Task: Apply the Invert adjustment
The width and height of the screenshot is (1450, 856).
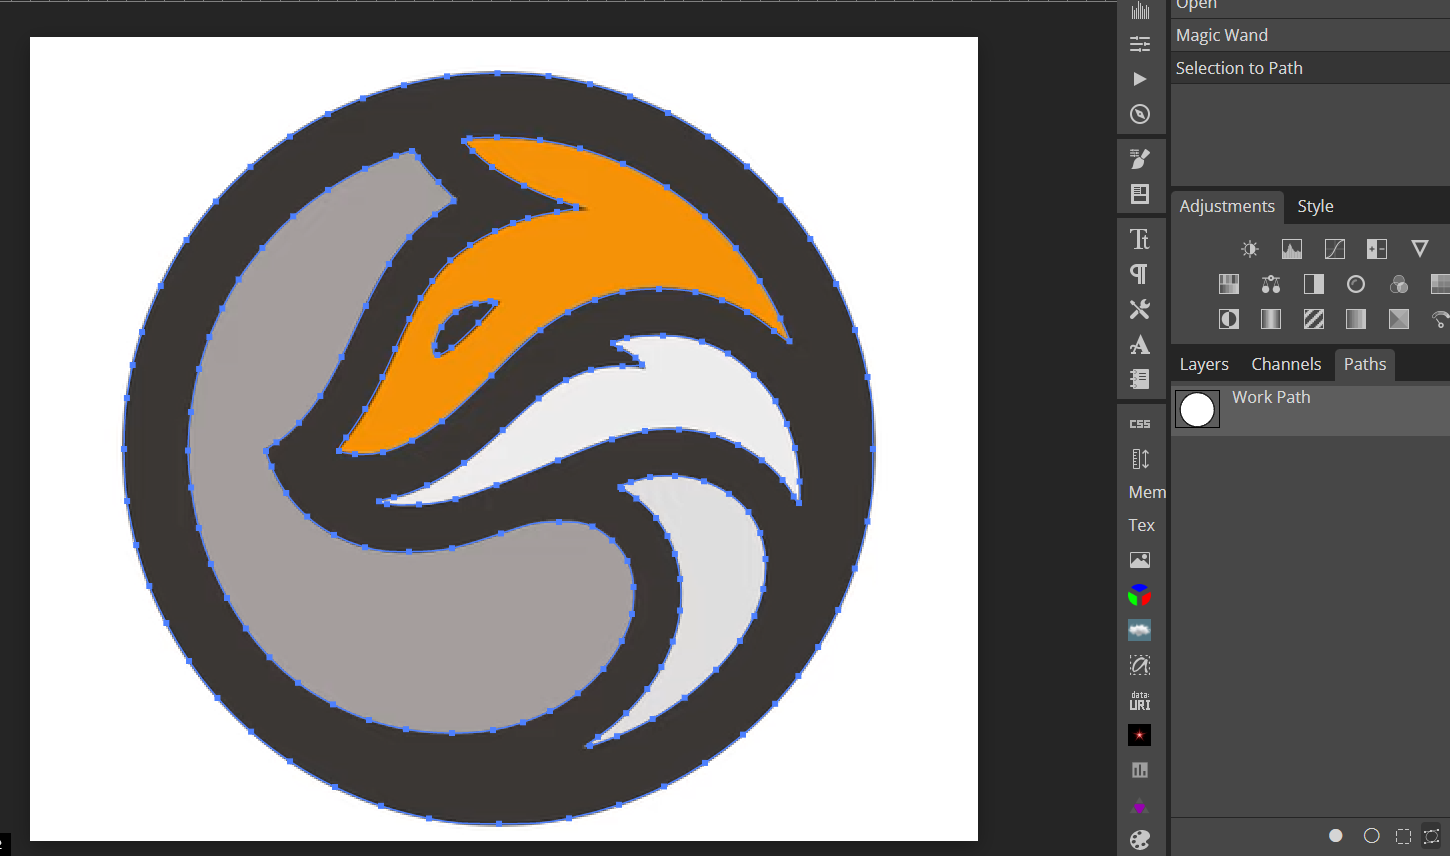Action: click(1228, 319)
